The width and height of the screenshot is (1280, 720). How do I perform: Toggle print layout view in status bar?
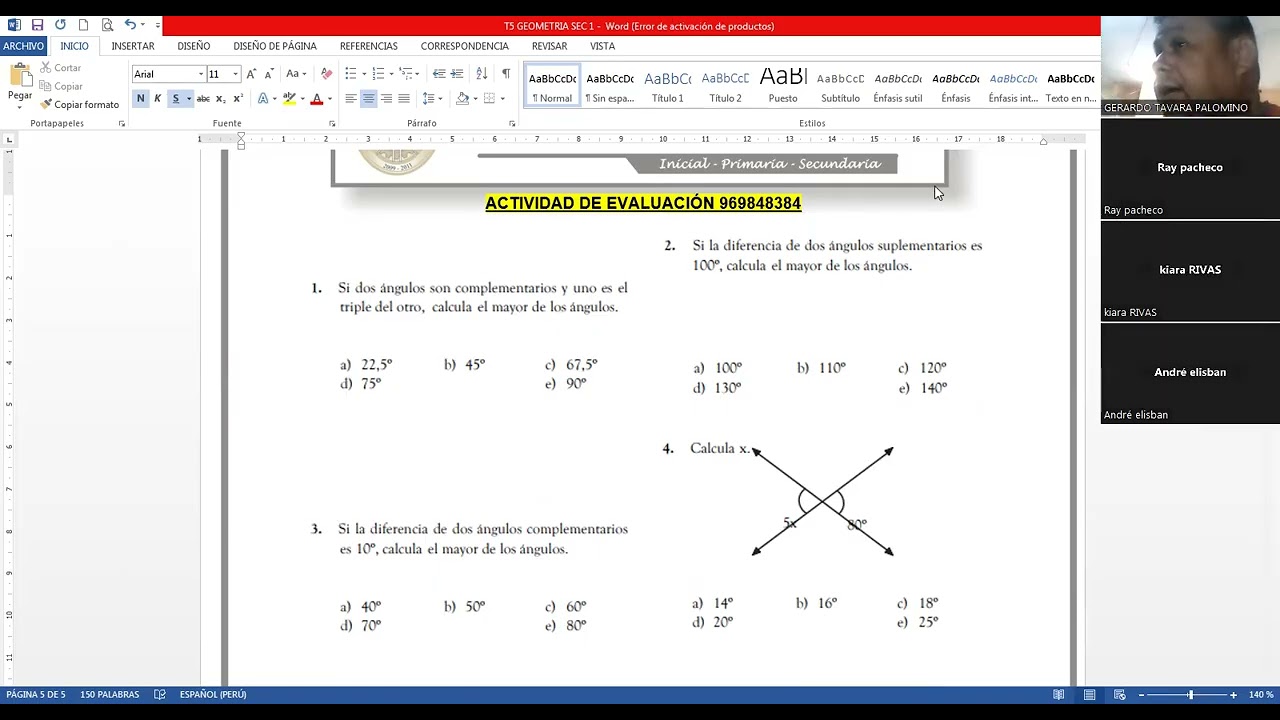1089,694
